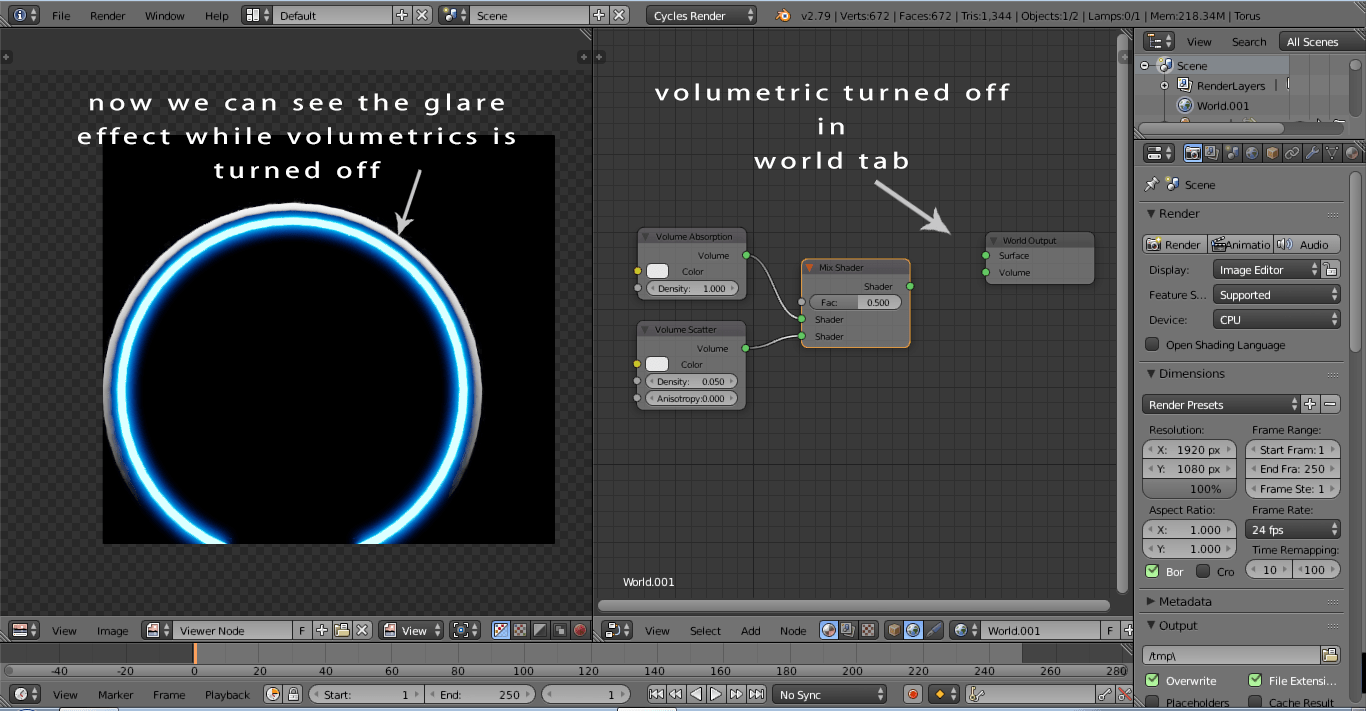The width and height of the screenshot is (1366, 711).
Task: Click the Animation render button
Action: tap(1240, 244)
